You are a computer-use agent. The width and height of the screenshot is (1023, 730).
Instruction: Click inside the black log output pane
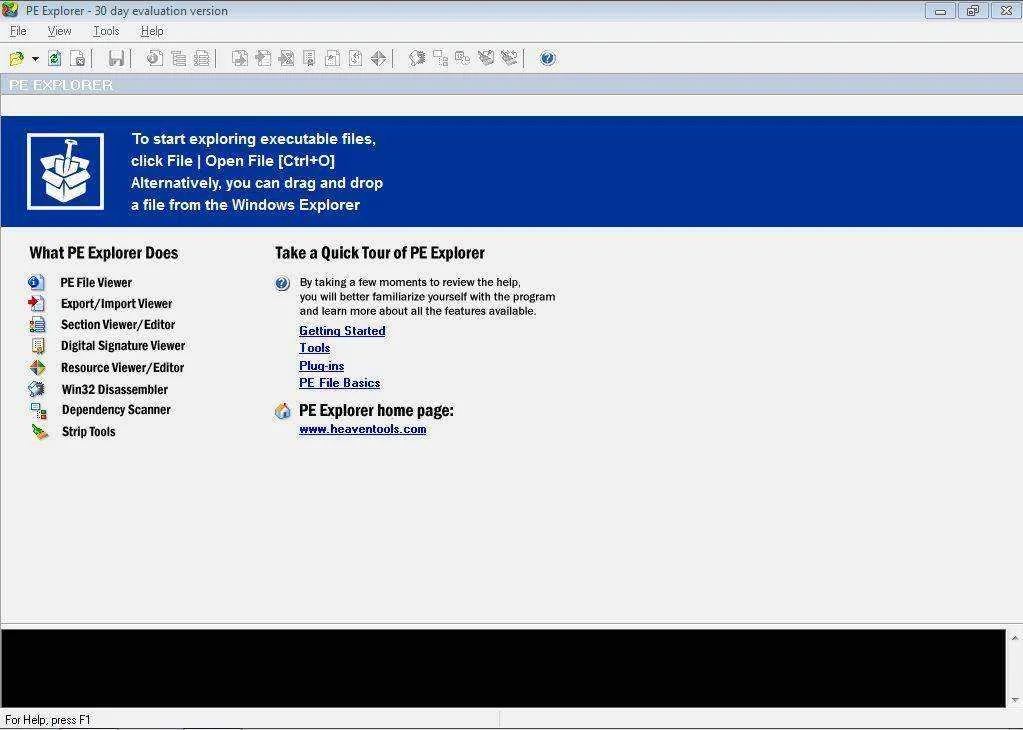point(503,668)
